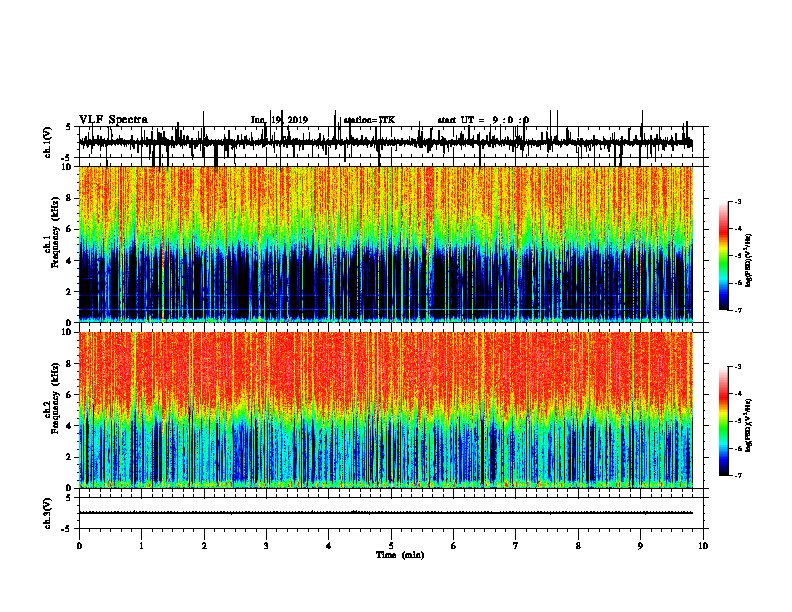Click time axis tick label "7"
Screen dimensions: 792x612
[x=516, y=546]
